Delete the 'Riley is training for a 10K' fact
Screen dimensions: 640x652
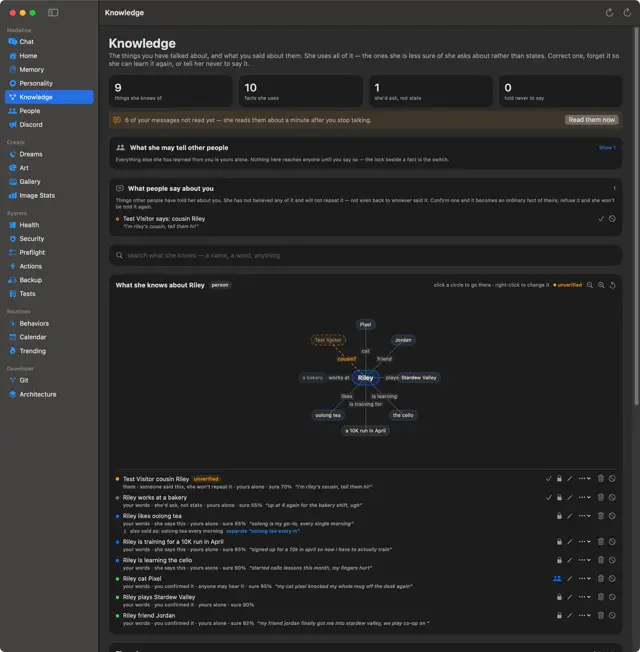(600, 541)
